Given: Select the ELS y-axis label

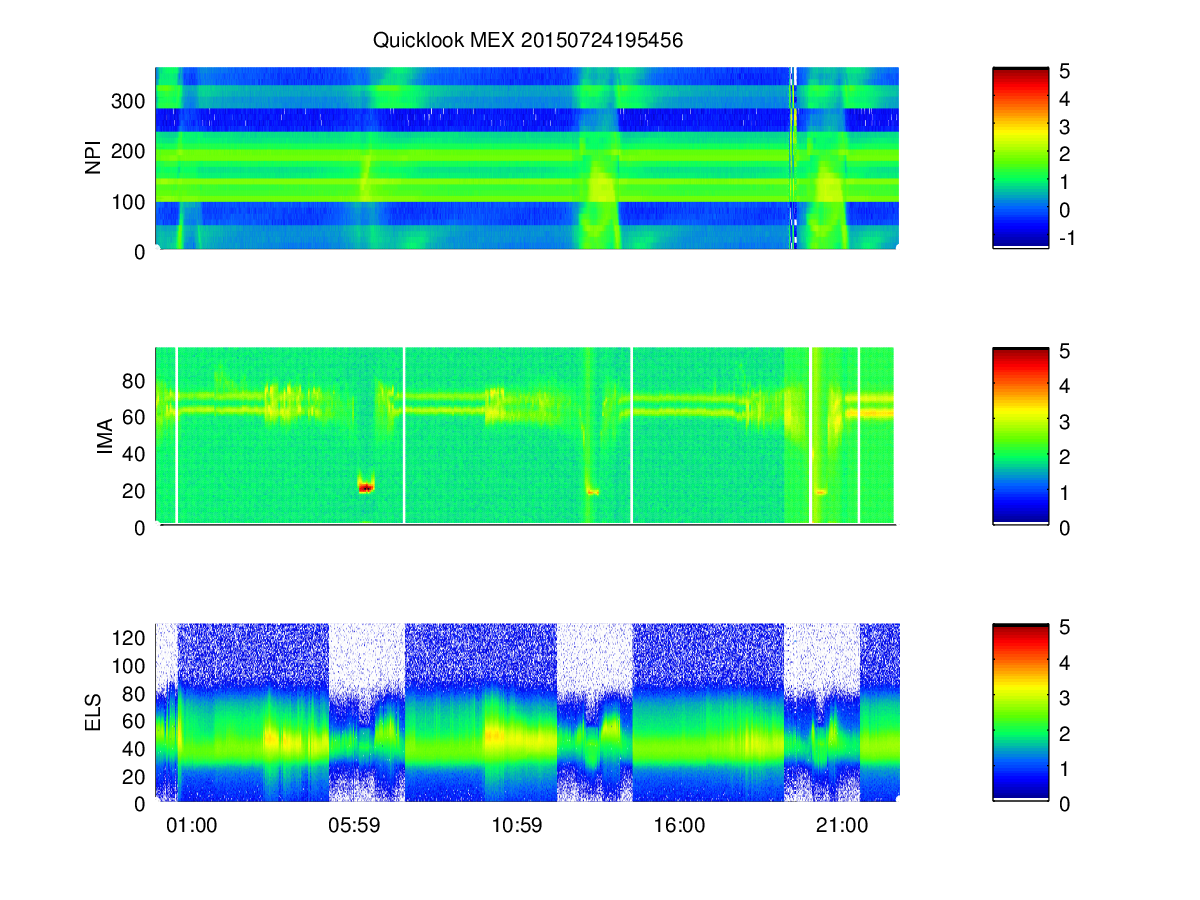Looking at the screenshot, I should point(94,712).
